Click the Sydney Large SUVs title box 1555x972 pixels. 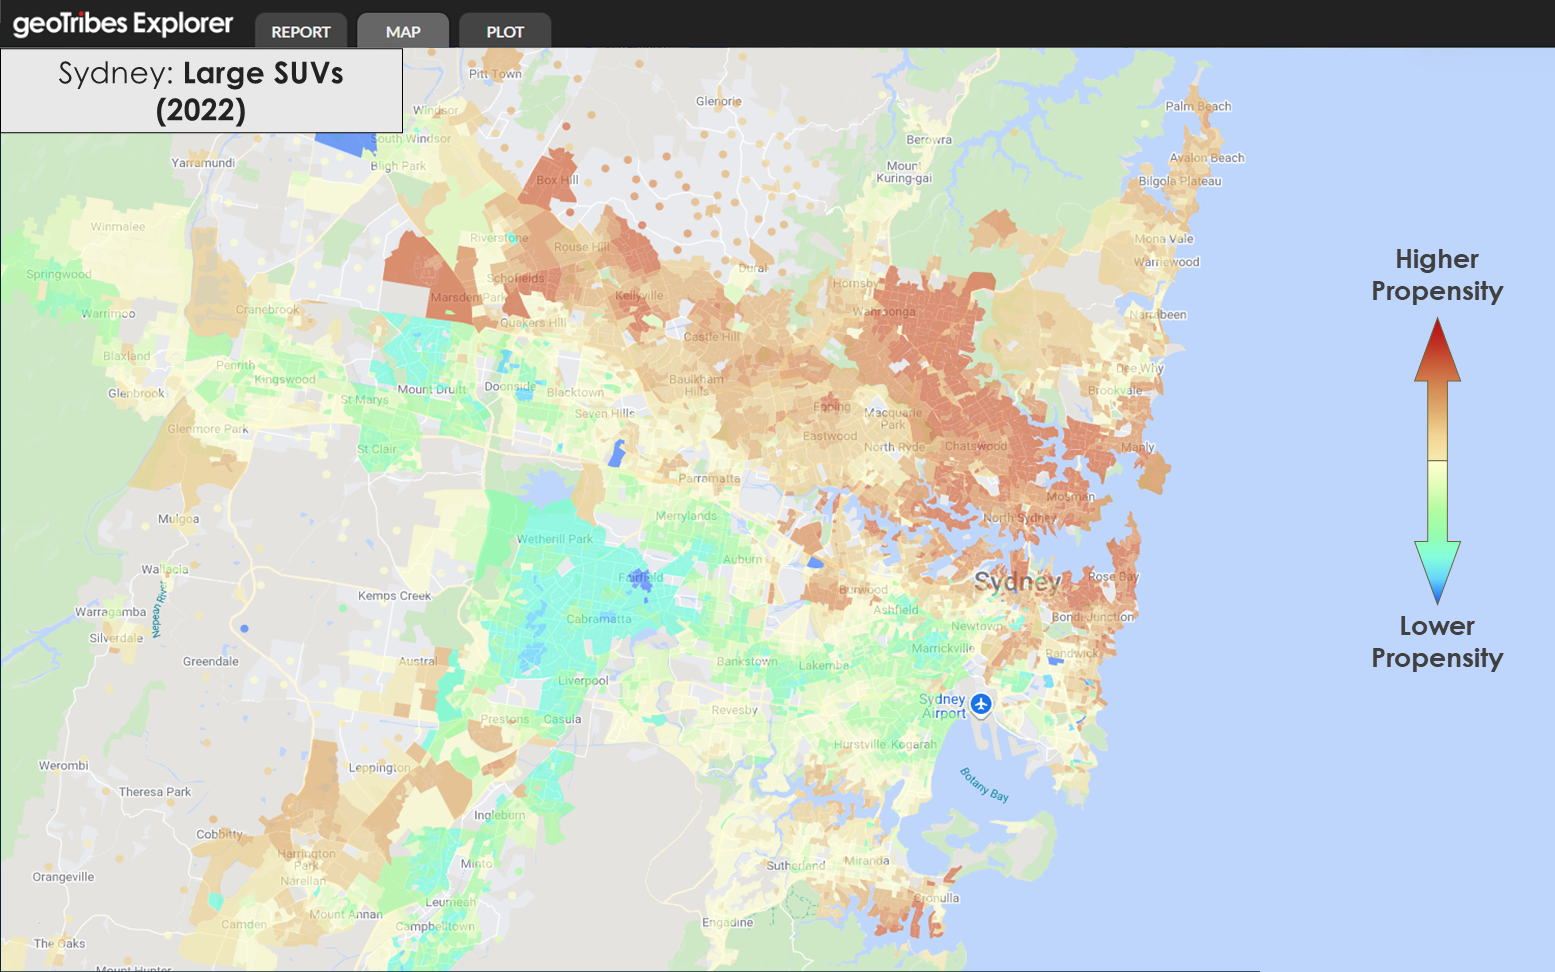click(x=201, y=91)
